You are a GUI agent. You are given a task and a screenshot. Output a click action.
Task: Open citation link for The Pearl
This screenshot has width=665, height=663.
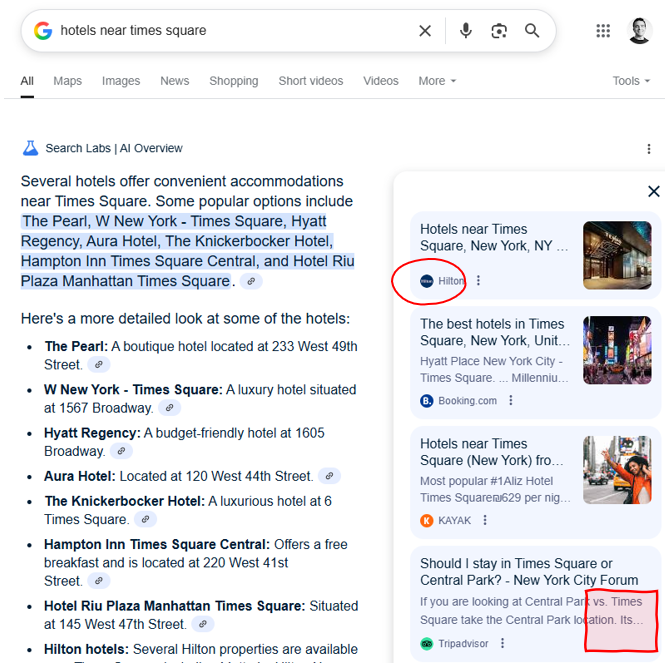click(98, 364)
